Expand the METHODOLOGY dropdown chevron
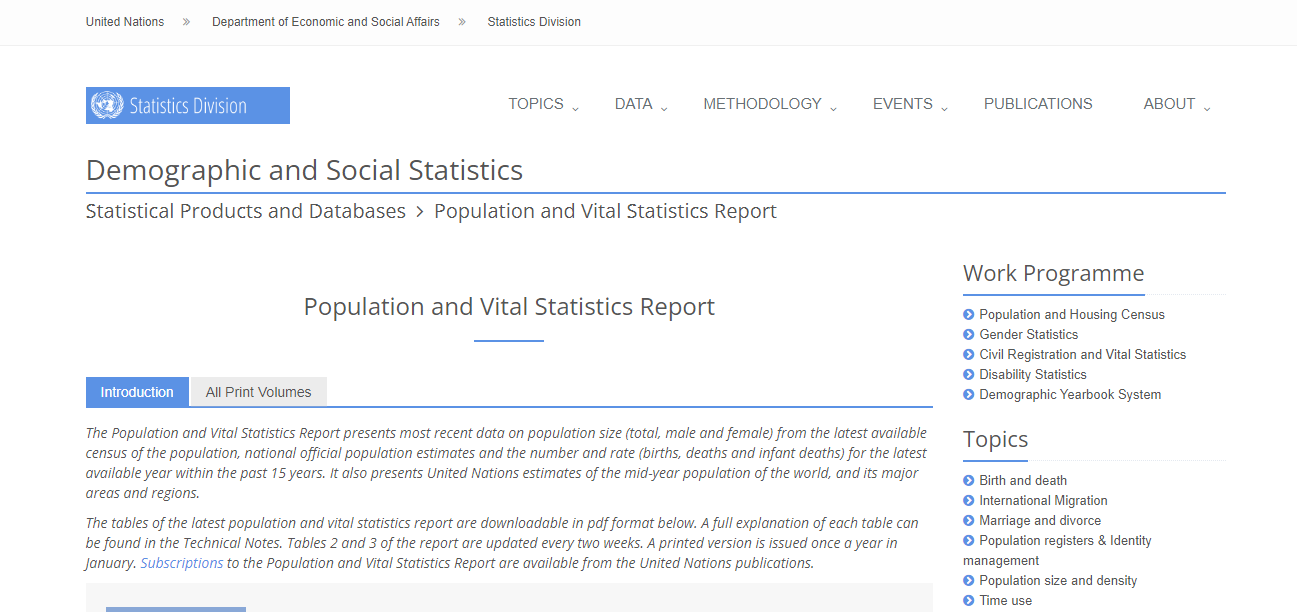Image resolution: width=1297 pixels, height=612 pixels. coord(833,108)
